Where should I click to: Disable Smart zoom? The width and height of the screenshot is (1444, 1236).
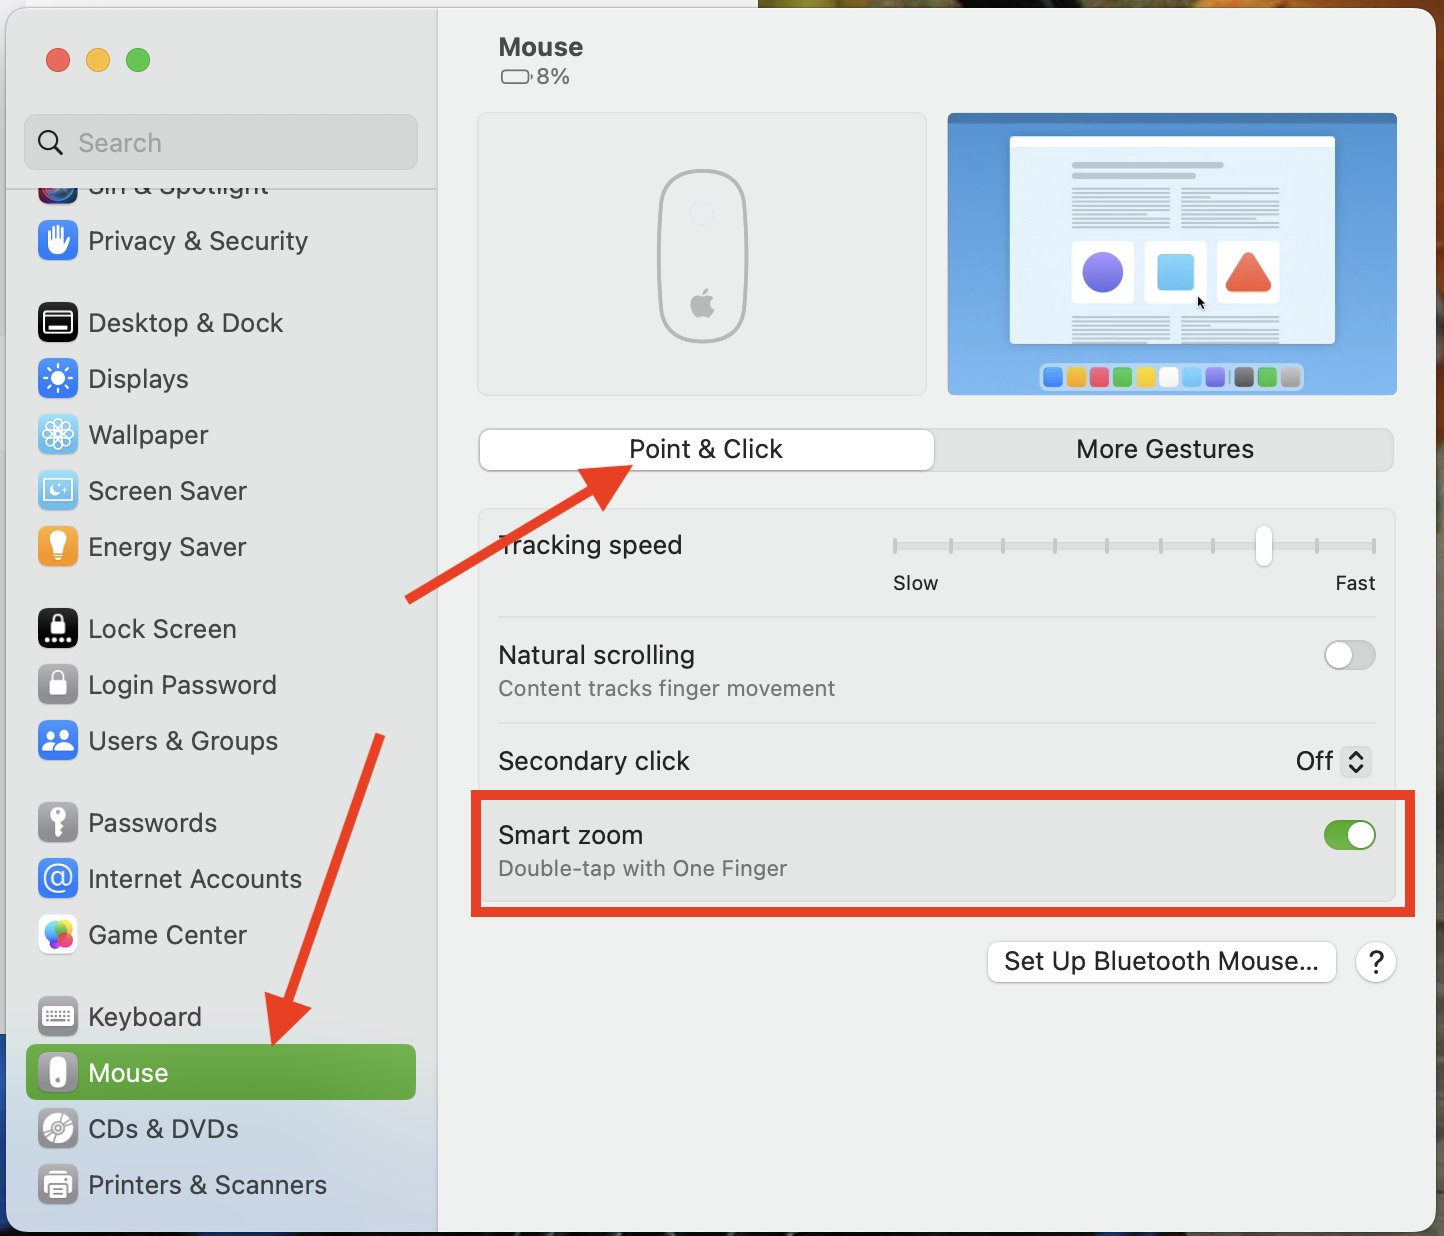tap(1349, 835)
